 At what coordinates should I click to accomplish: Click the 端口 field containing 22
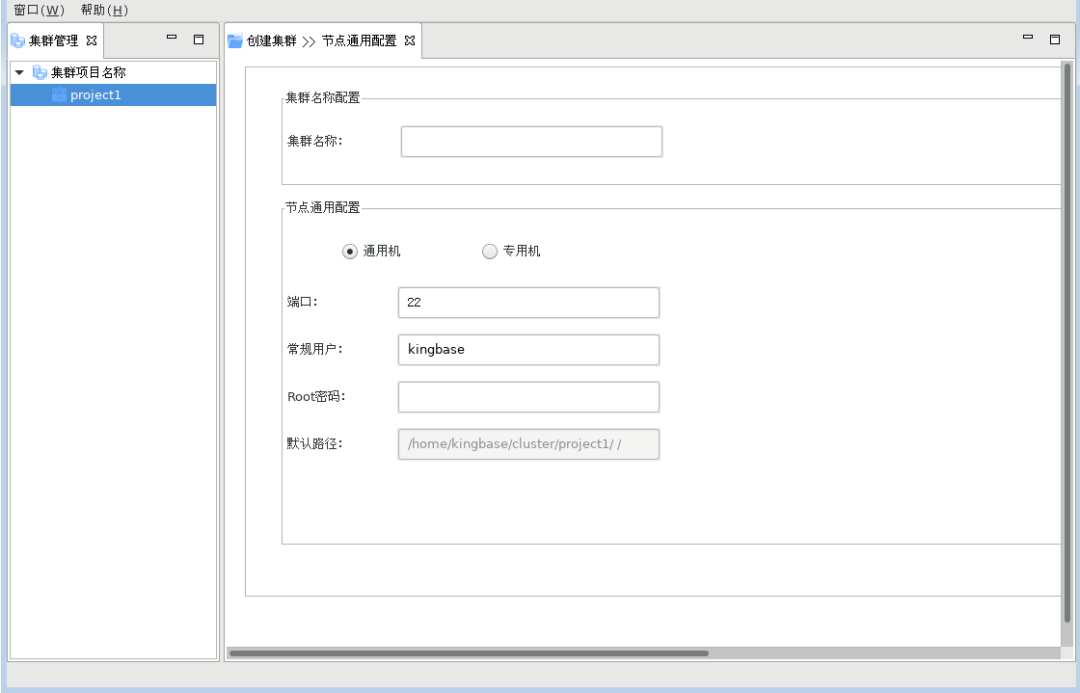point(528,302)
